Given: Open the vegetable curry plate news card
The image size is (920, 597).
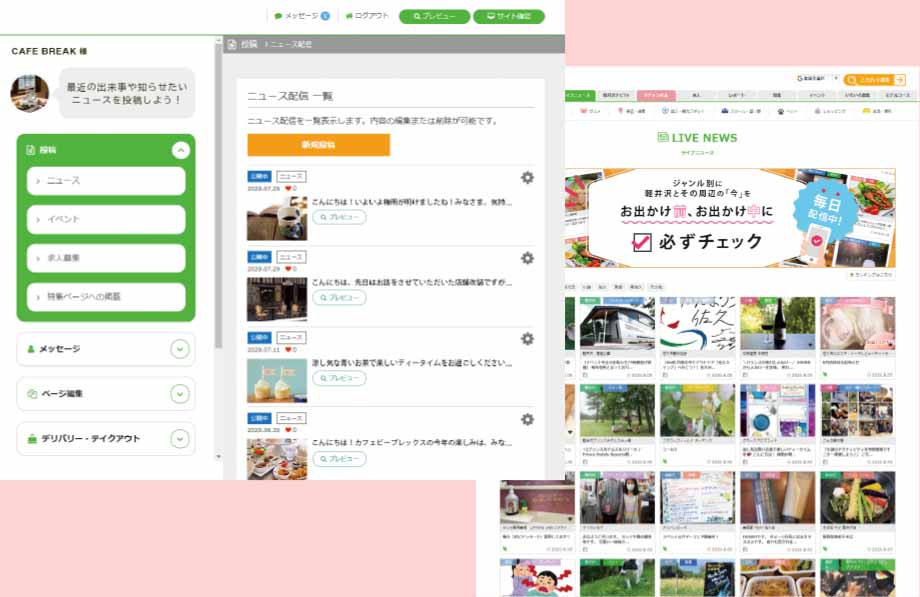Looking at the screenshot, I should (x=857, y=512).
